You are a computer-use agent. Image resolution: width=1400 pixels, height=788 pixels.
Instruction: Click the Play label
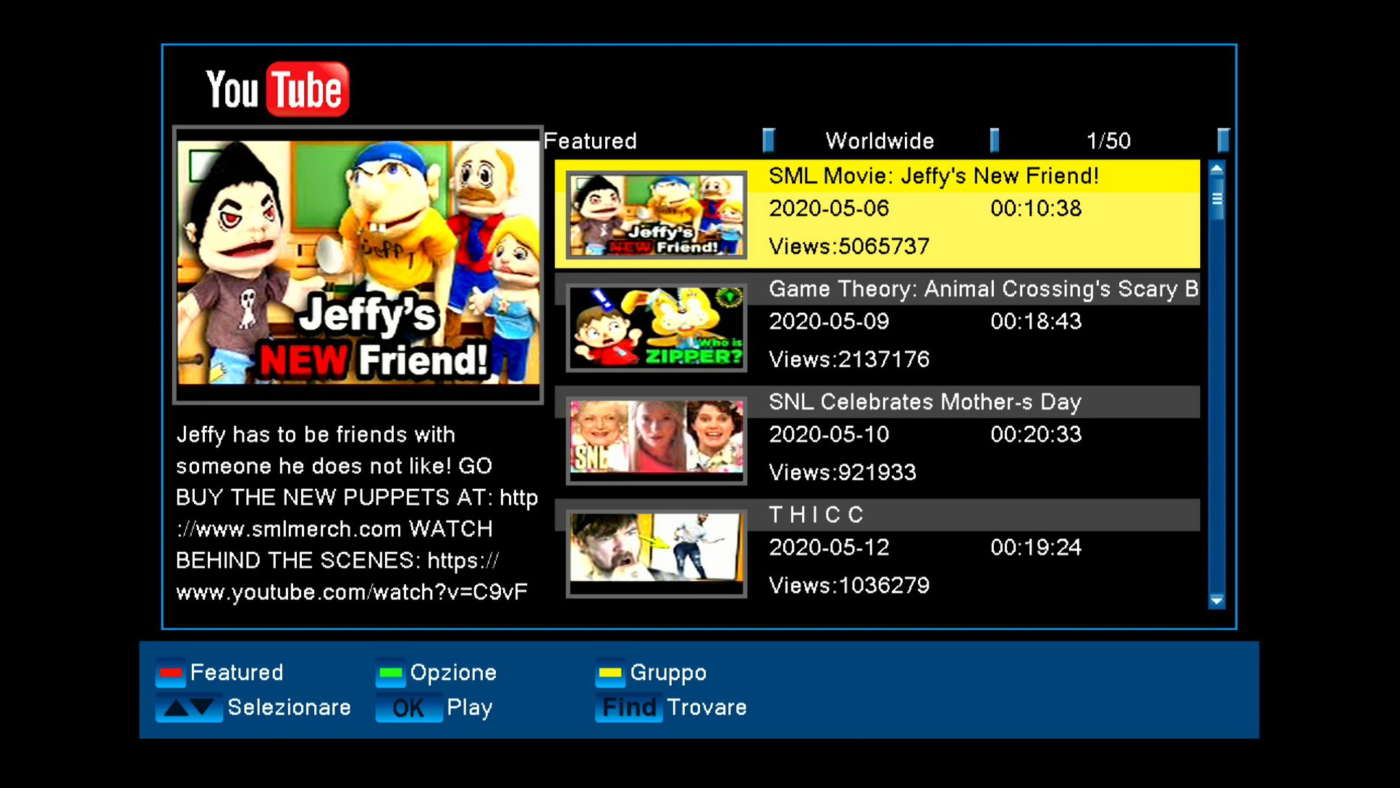click(470, 708)
